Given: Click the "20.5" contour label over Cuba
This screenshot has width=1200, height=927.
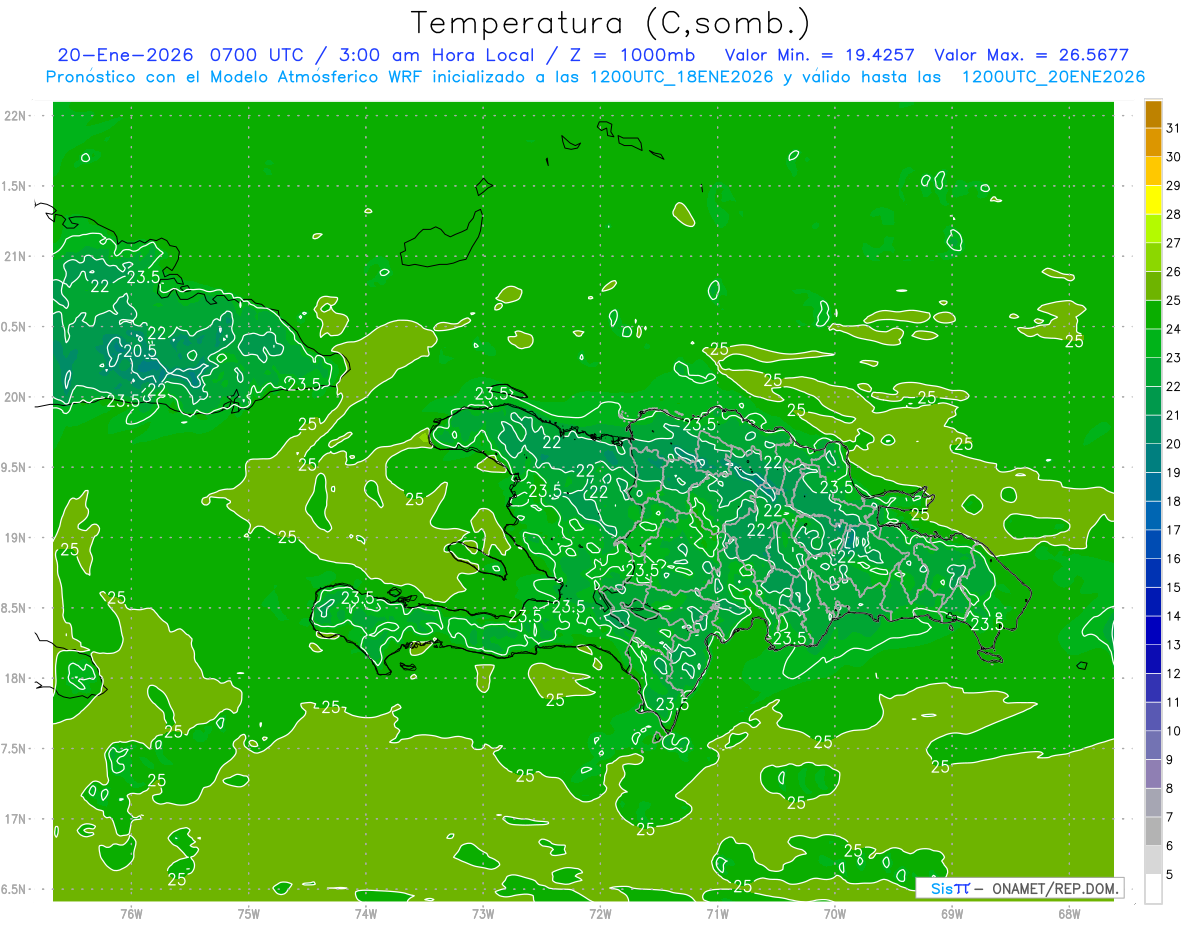Looking at the screenshot, I should click(140, 350).
